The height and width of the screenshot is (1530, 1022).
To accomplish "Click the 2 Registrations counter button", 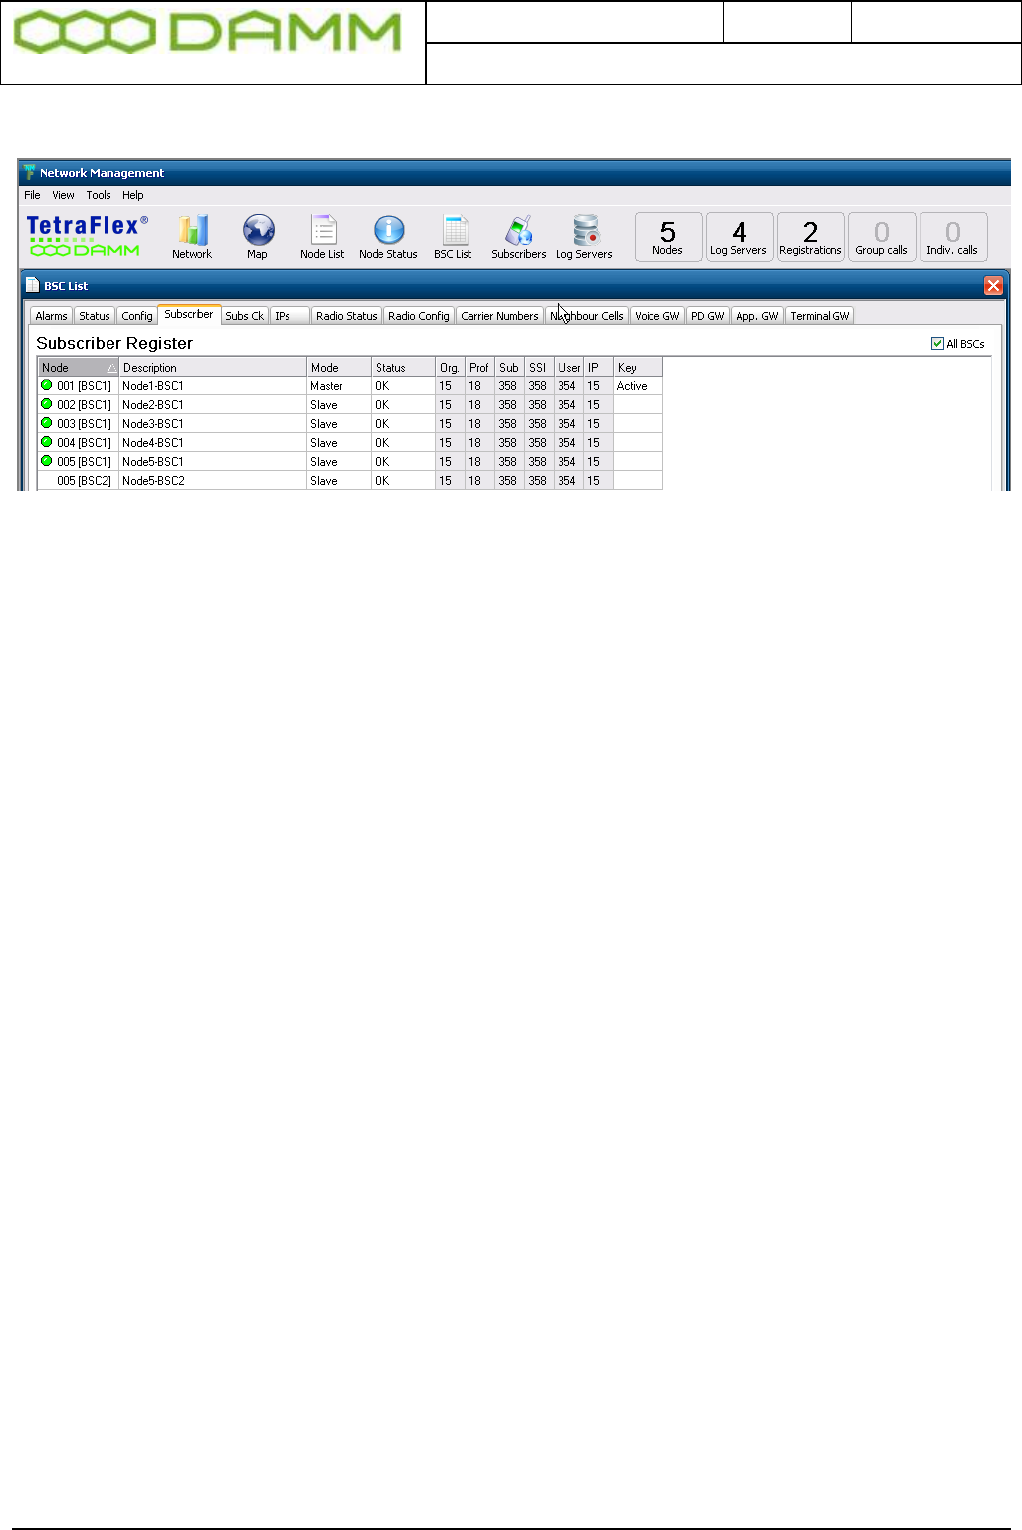I will tap(810, 237).
